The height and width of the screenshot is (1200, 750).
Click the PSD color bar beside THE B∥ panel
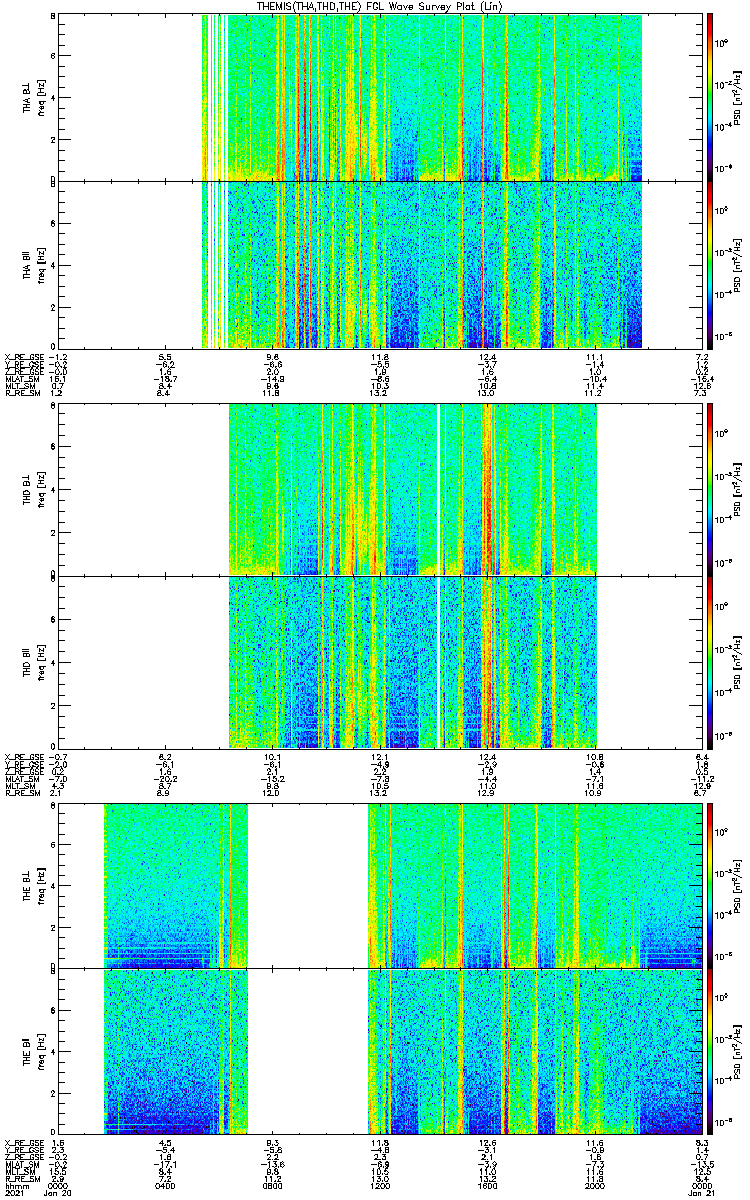click(x=710, y=1050)
